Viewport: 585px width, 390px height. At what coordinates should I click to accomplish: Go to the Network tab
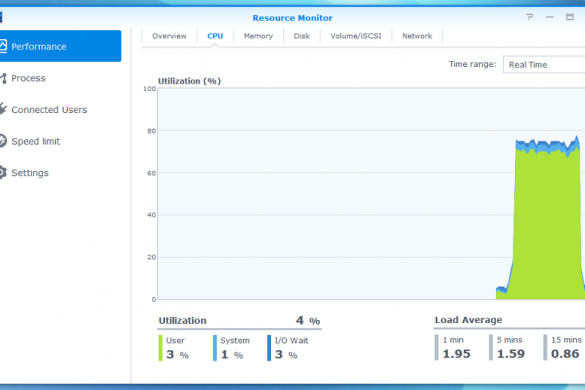point(417,36)
